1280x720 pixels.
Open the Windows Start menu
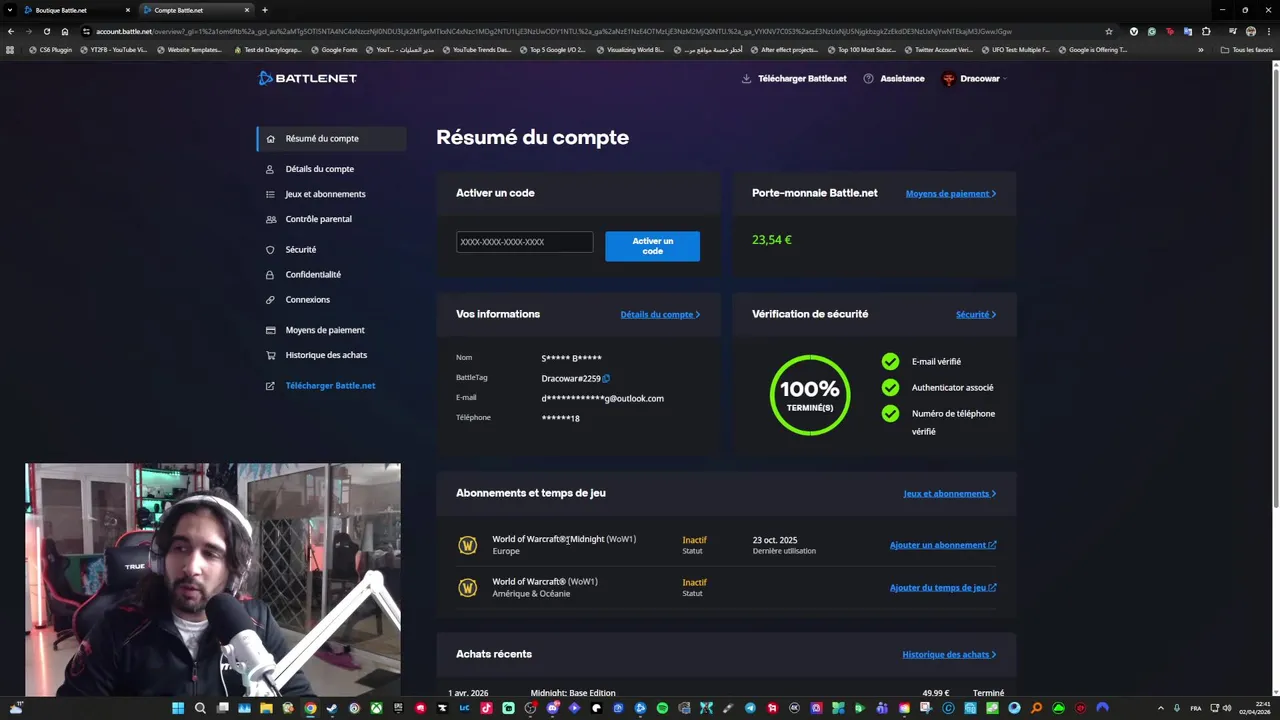pyautogui.click(x=178, y=708)
